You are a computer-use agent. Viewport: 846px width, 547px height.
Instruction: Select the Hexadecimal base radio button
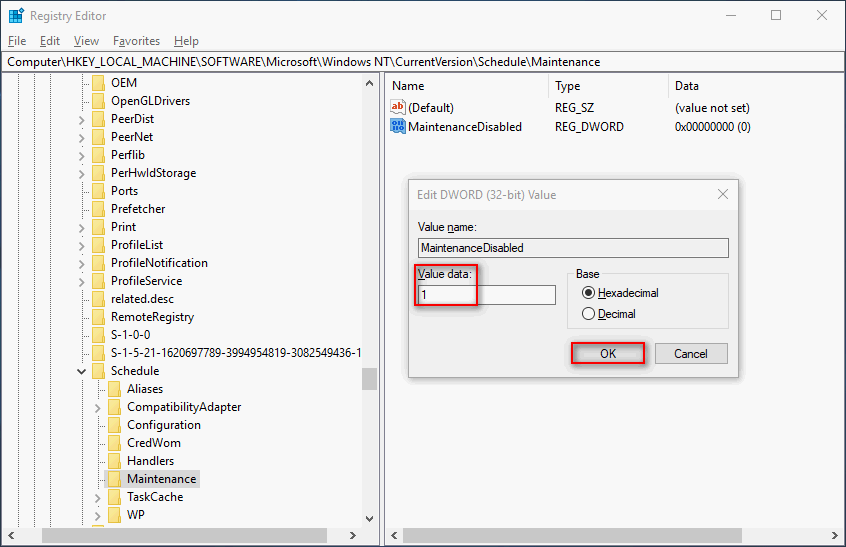click(x=588, y=293)
